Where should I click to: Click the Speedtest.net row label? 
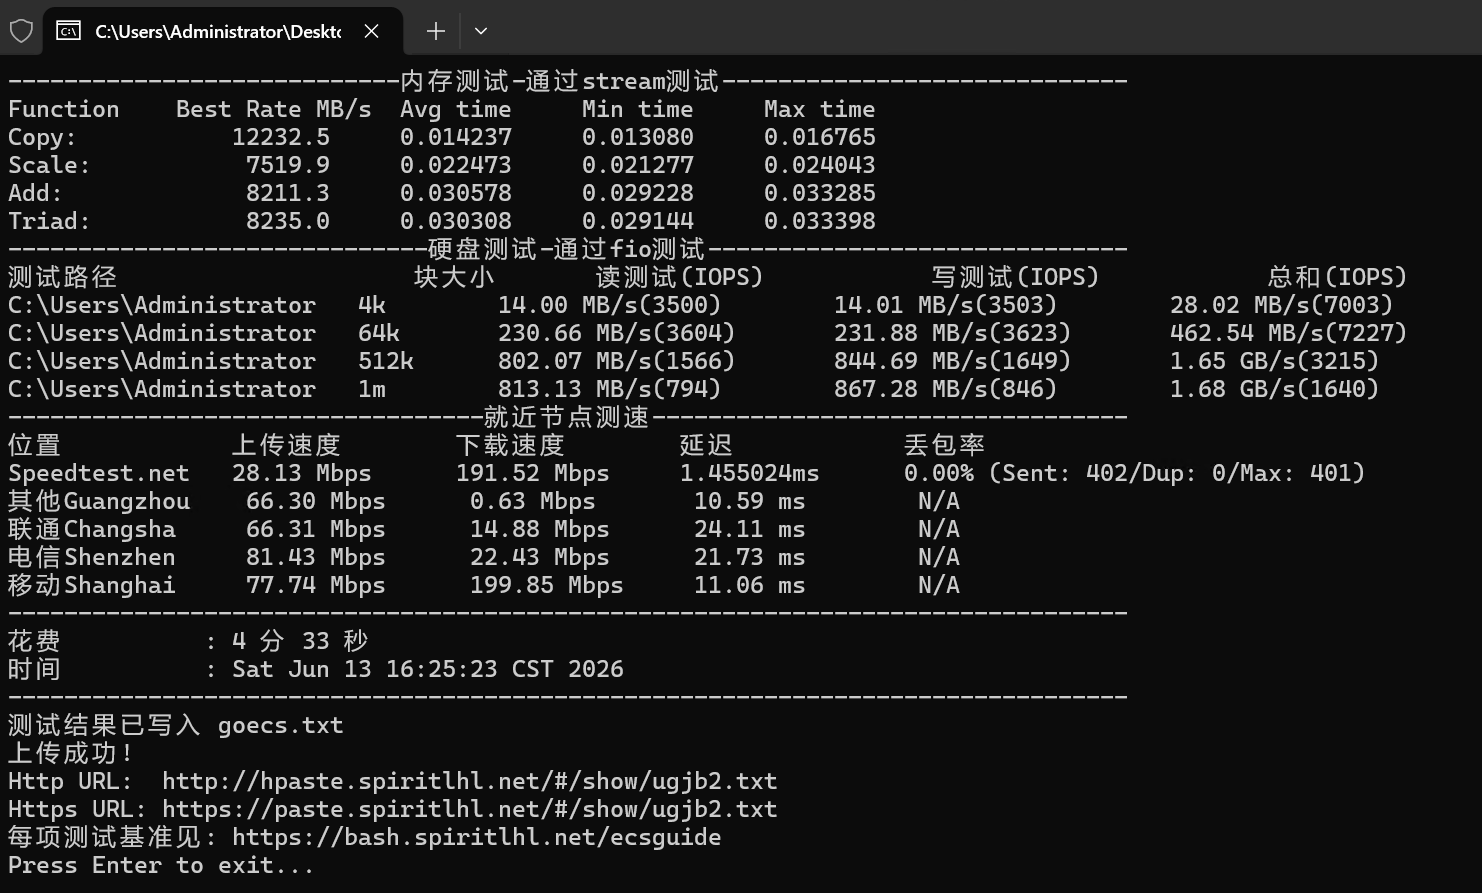pyautogui.click(x=98, y=473)
